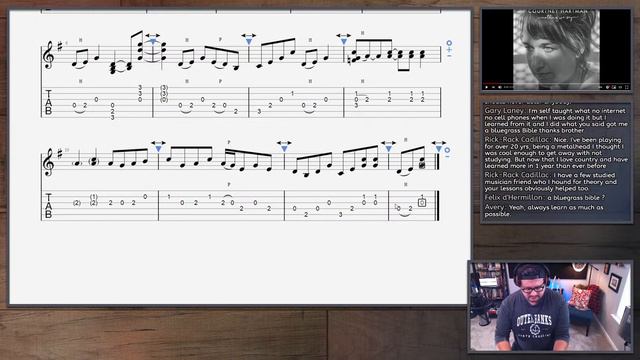Screen dimensions: 640x360
Task: Select the boxed 0 tab note in the last measure
Action: (422, 202)
